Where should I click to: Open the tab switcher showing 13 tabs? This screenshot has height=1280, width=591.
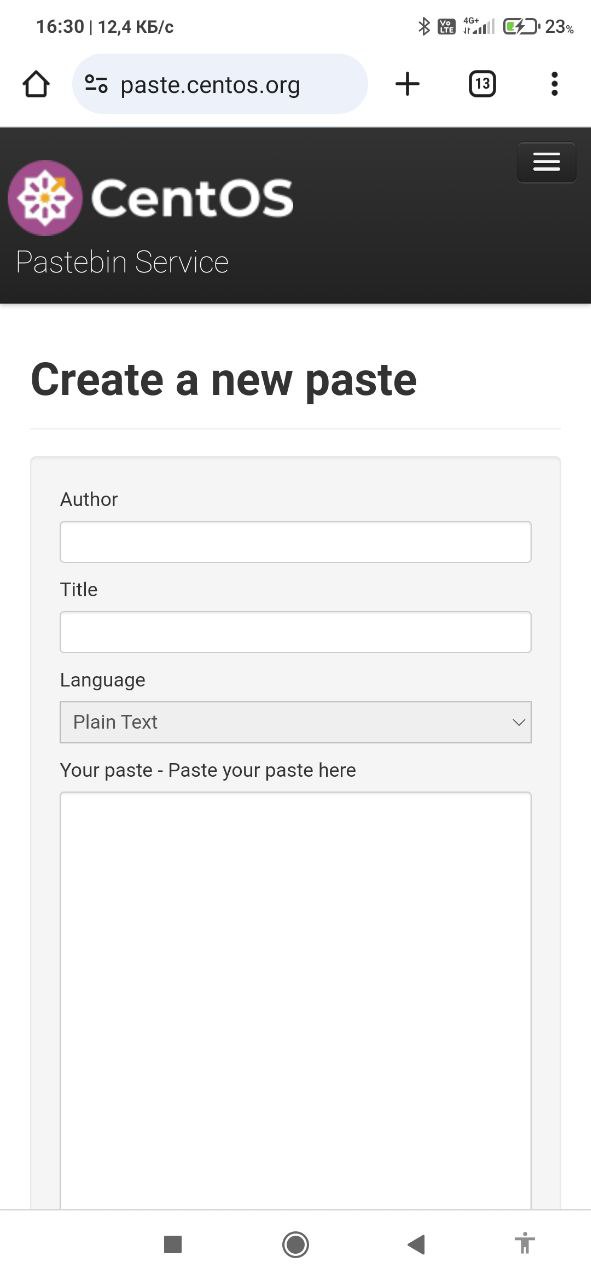tap(482, 84)
